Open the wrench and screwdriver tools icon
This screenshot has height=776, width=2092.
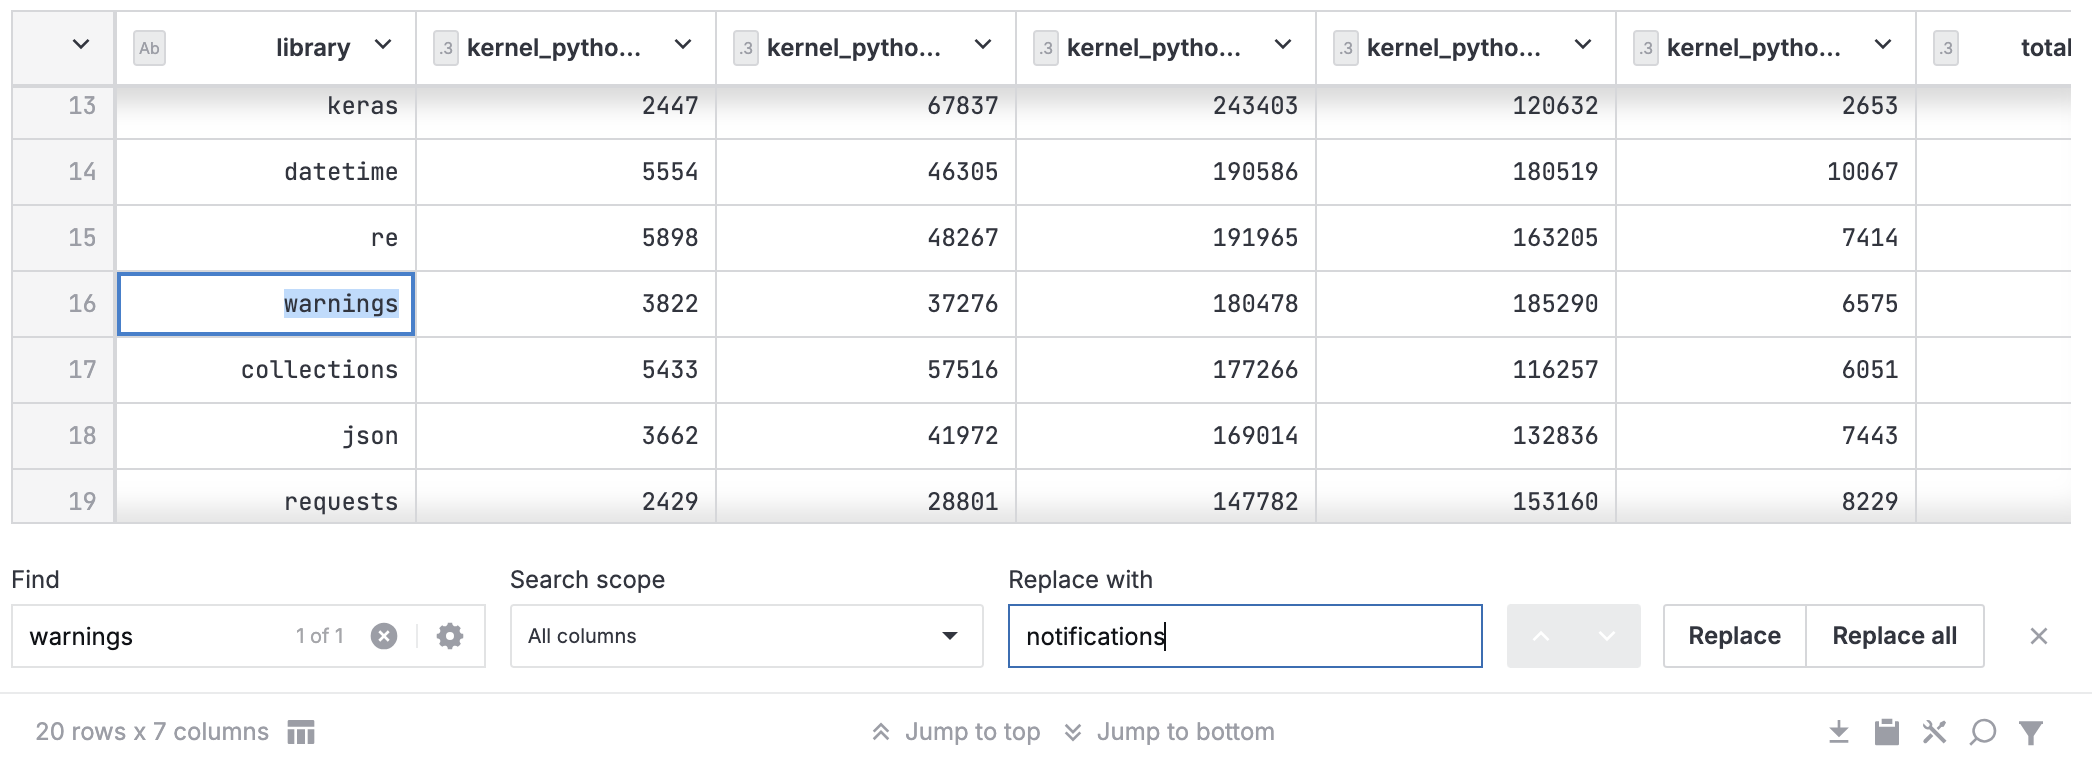[1934, 732]
